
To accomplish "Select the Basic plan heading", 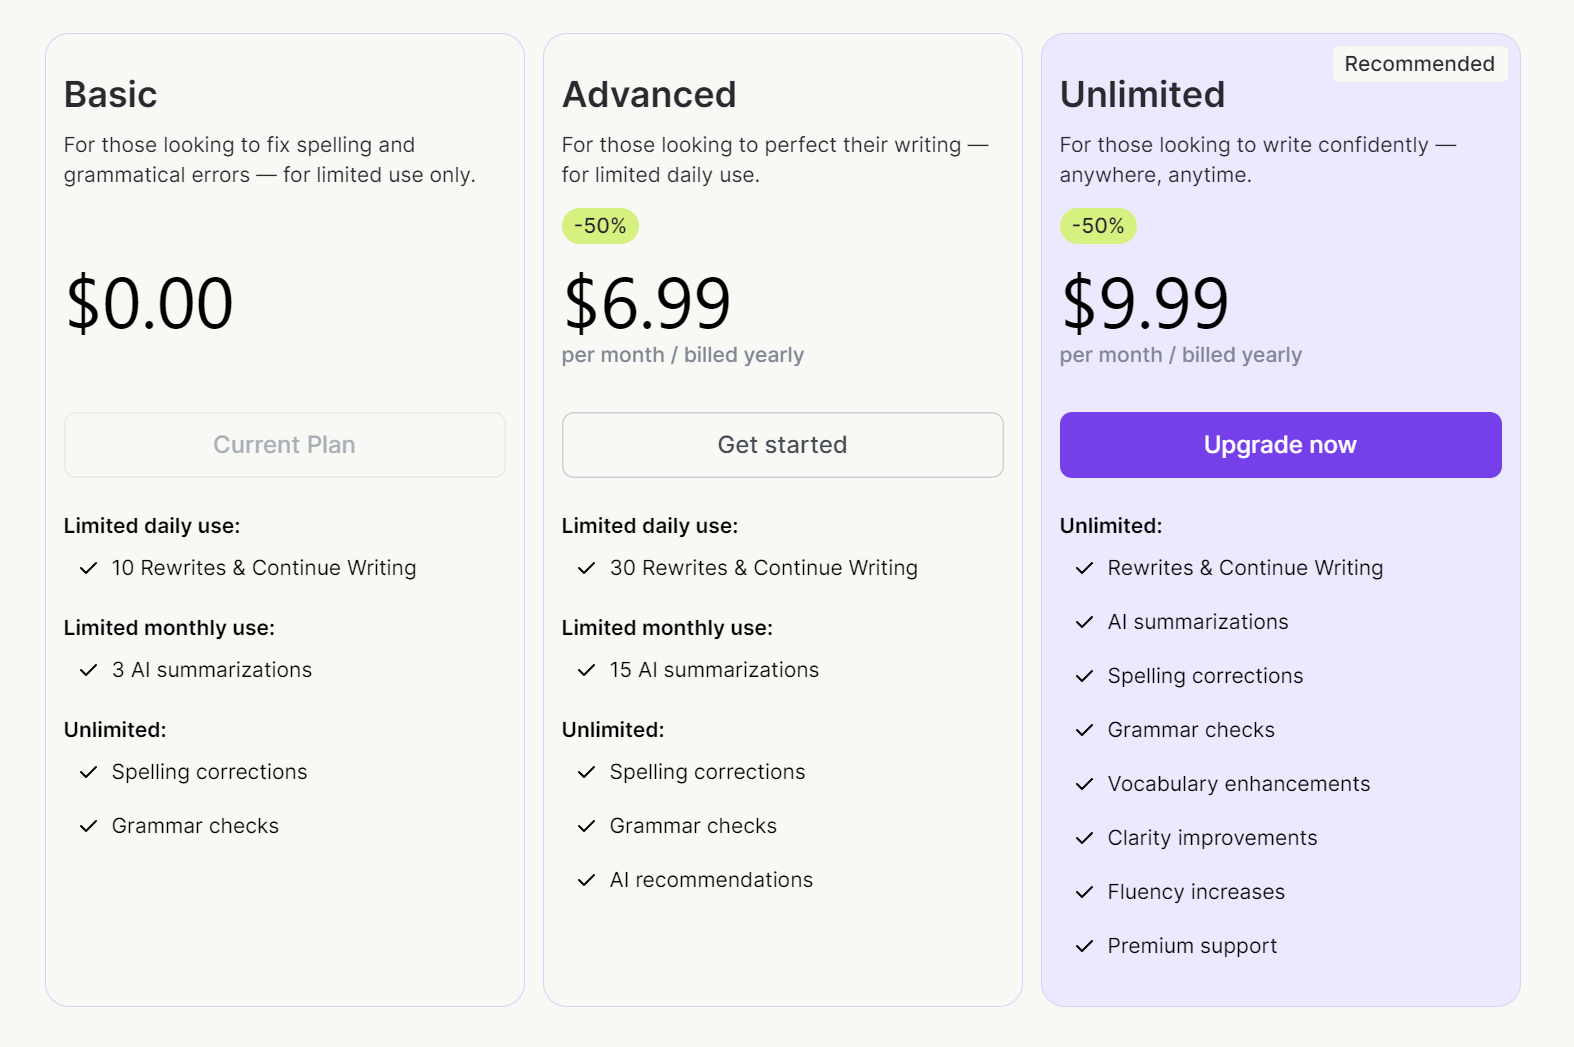I will click(x=111, y=95).
